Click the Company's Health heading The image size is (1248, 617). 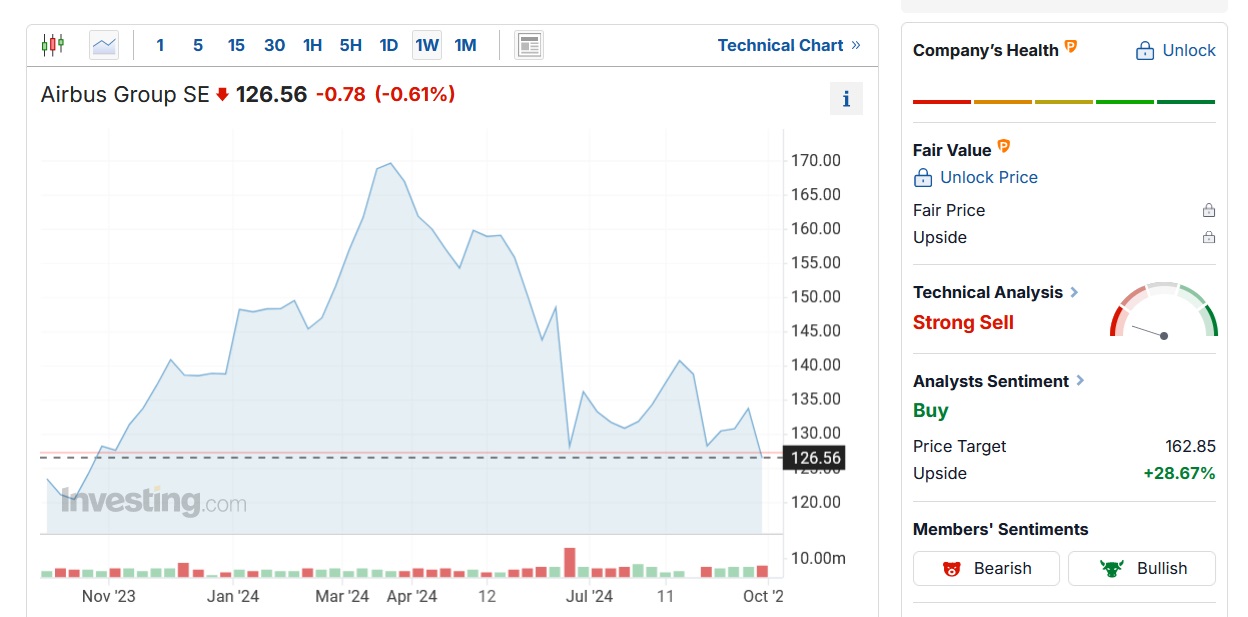[x=986, y=50]
